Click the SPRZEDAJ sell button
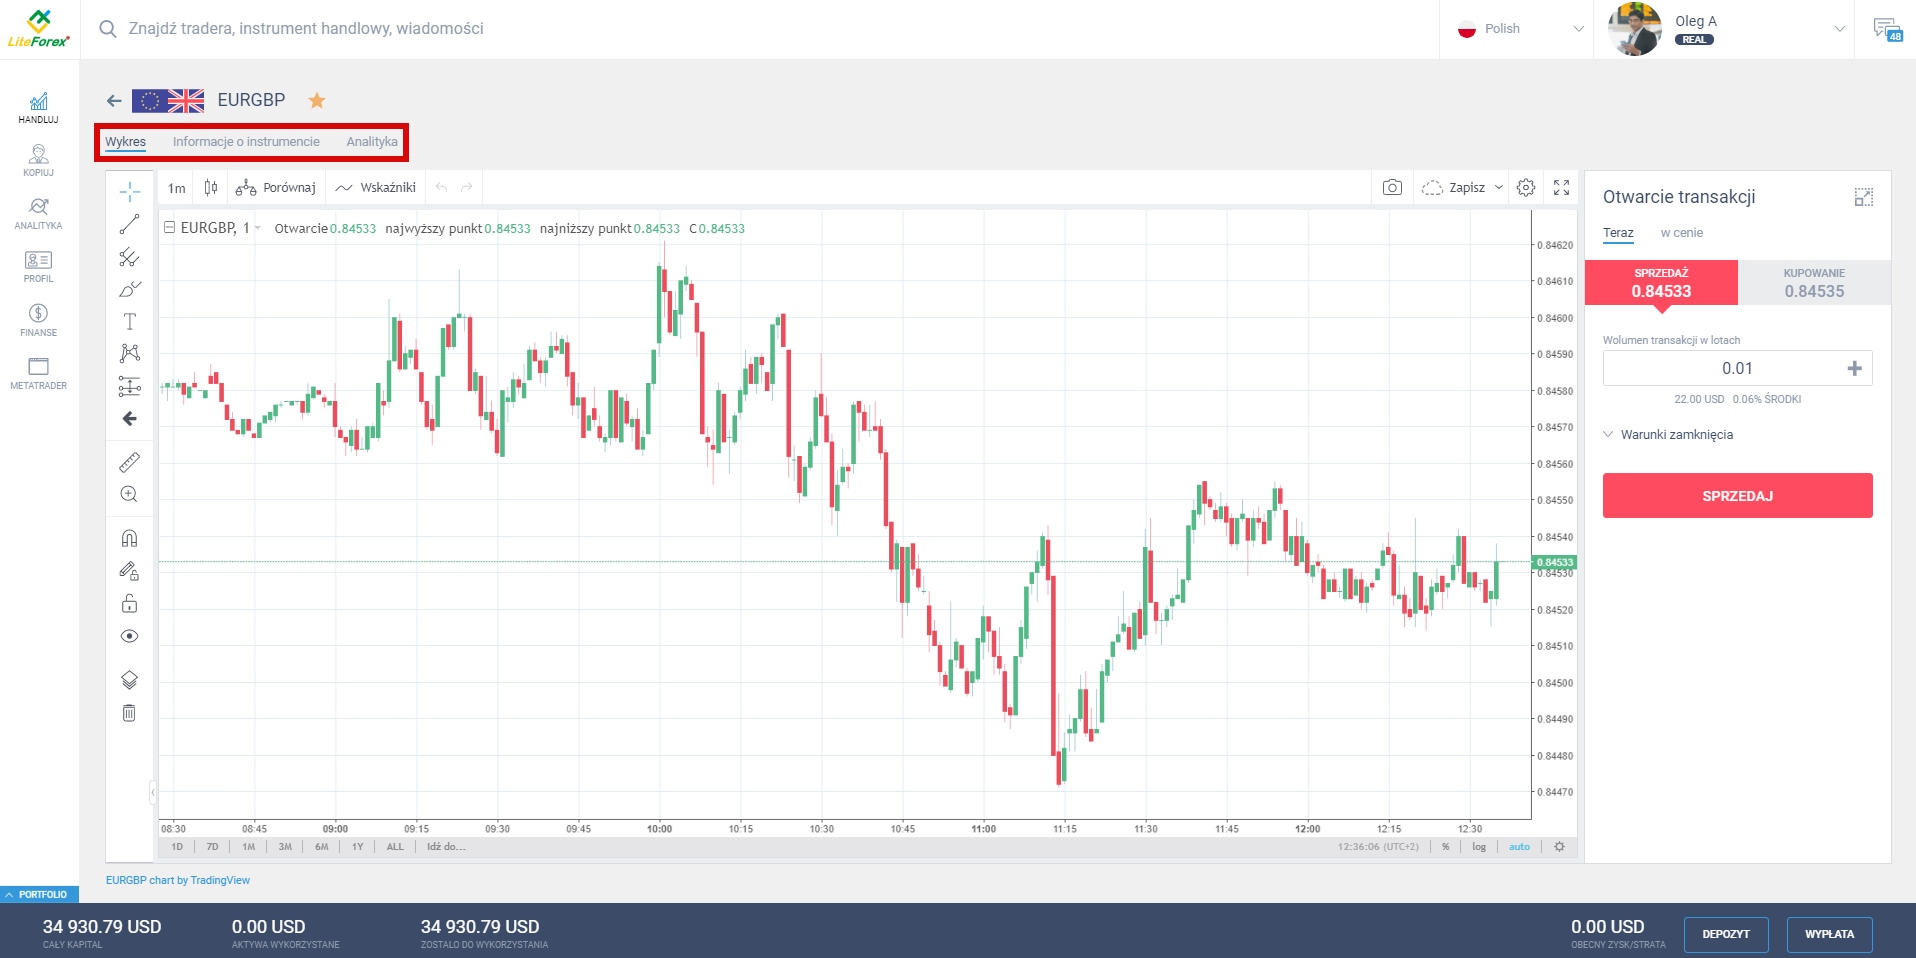This screenshot has width=1916, height=958. point(1737,495)
